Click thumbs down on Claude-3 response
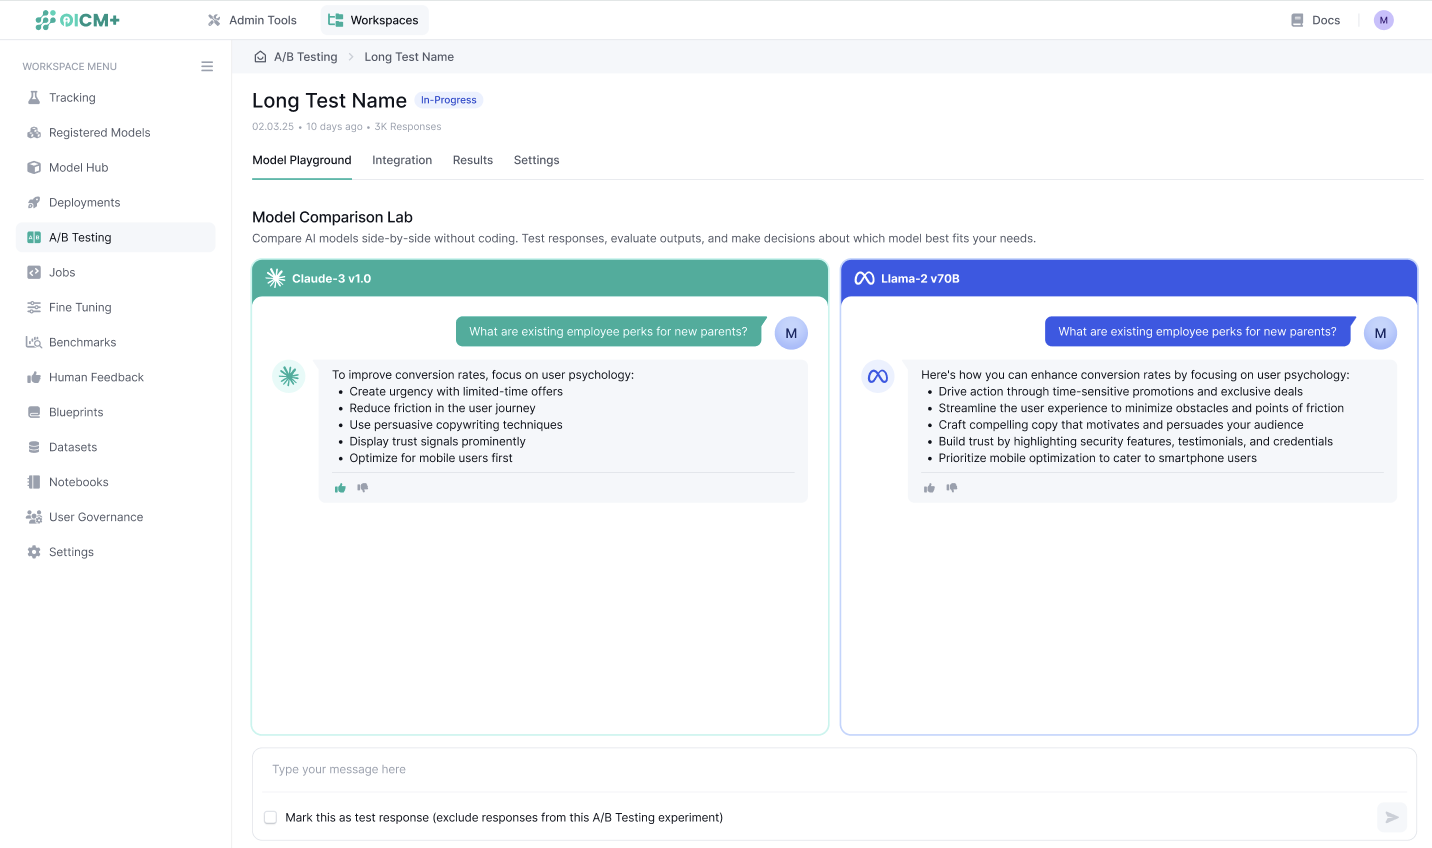This screenshot has width=1432, height=848. (363, 488)
